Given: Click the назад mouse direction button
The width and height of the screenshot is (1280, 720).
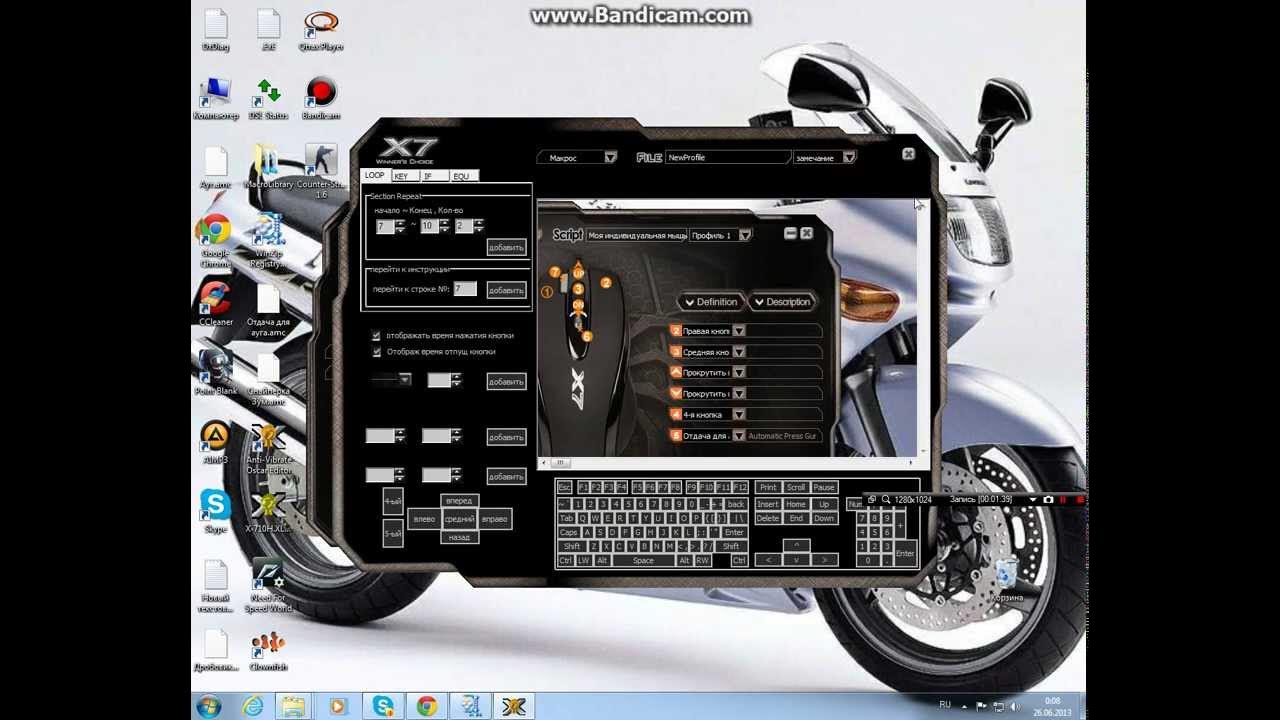Looking at the screenshot, I should point(459,537).
